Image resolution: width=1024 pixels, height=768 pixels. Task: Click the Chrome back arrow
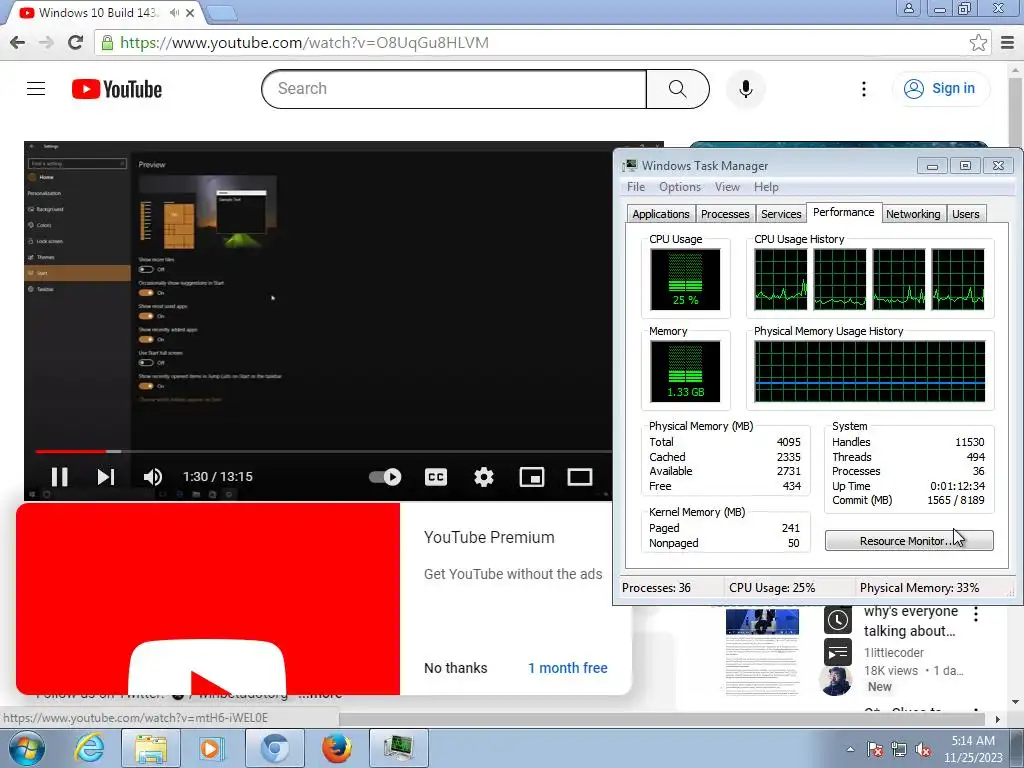click(x=18, y=42)
